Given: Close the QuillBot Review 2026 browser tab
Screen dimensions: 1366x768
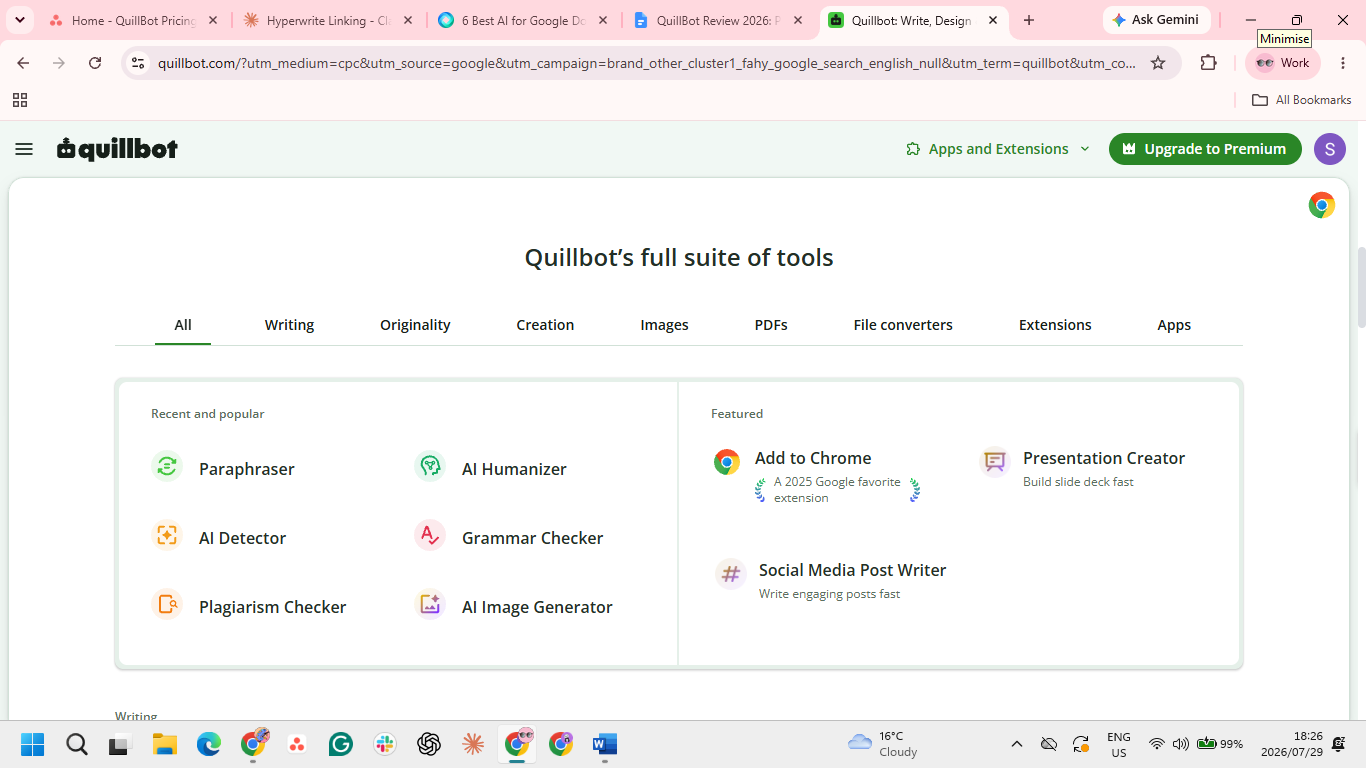Looking at the screenshot, I should (x=797, y=20).
